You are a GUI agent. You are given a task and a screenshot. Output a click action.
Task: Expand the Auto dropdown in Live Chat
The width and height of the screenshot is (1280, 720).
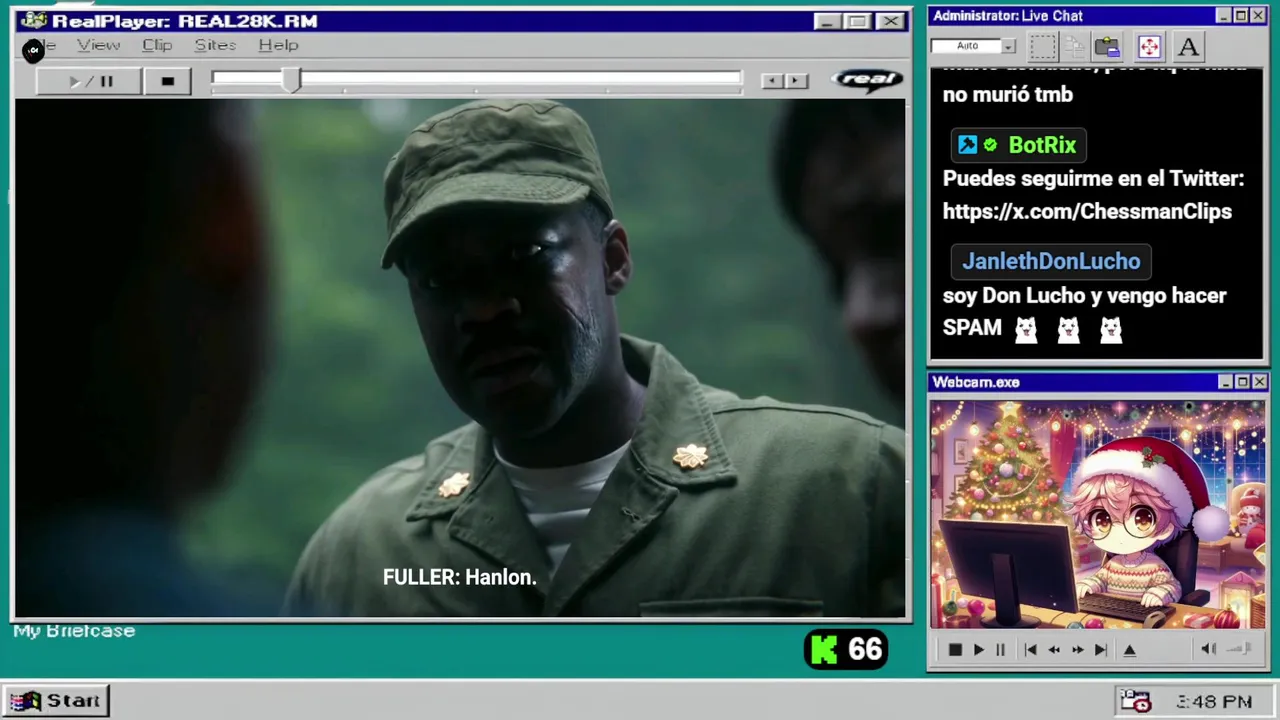[x=1008, y=46]
